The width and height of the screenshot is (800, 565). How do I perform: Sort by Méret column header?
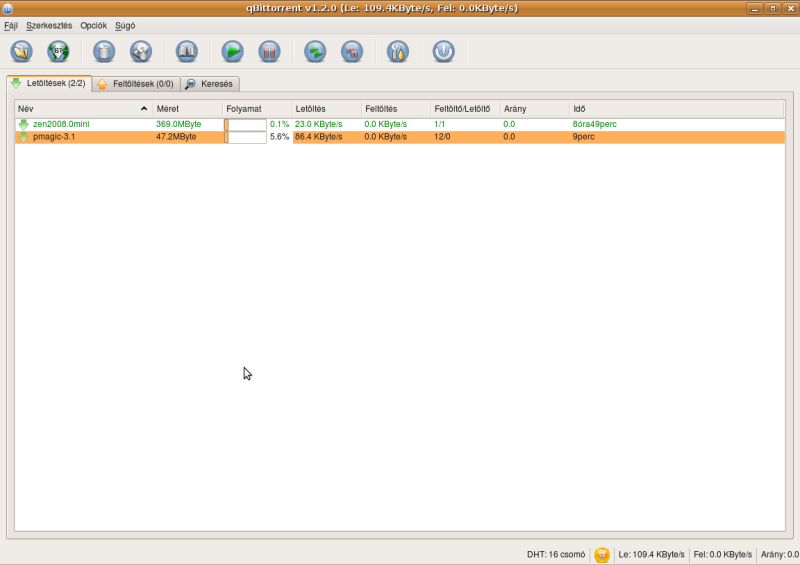pyautogui.click(x=187, y=109)
